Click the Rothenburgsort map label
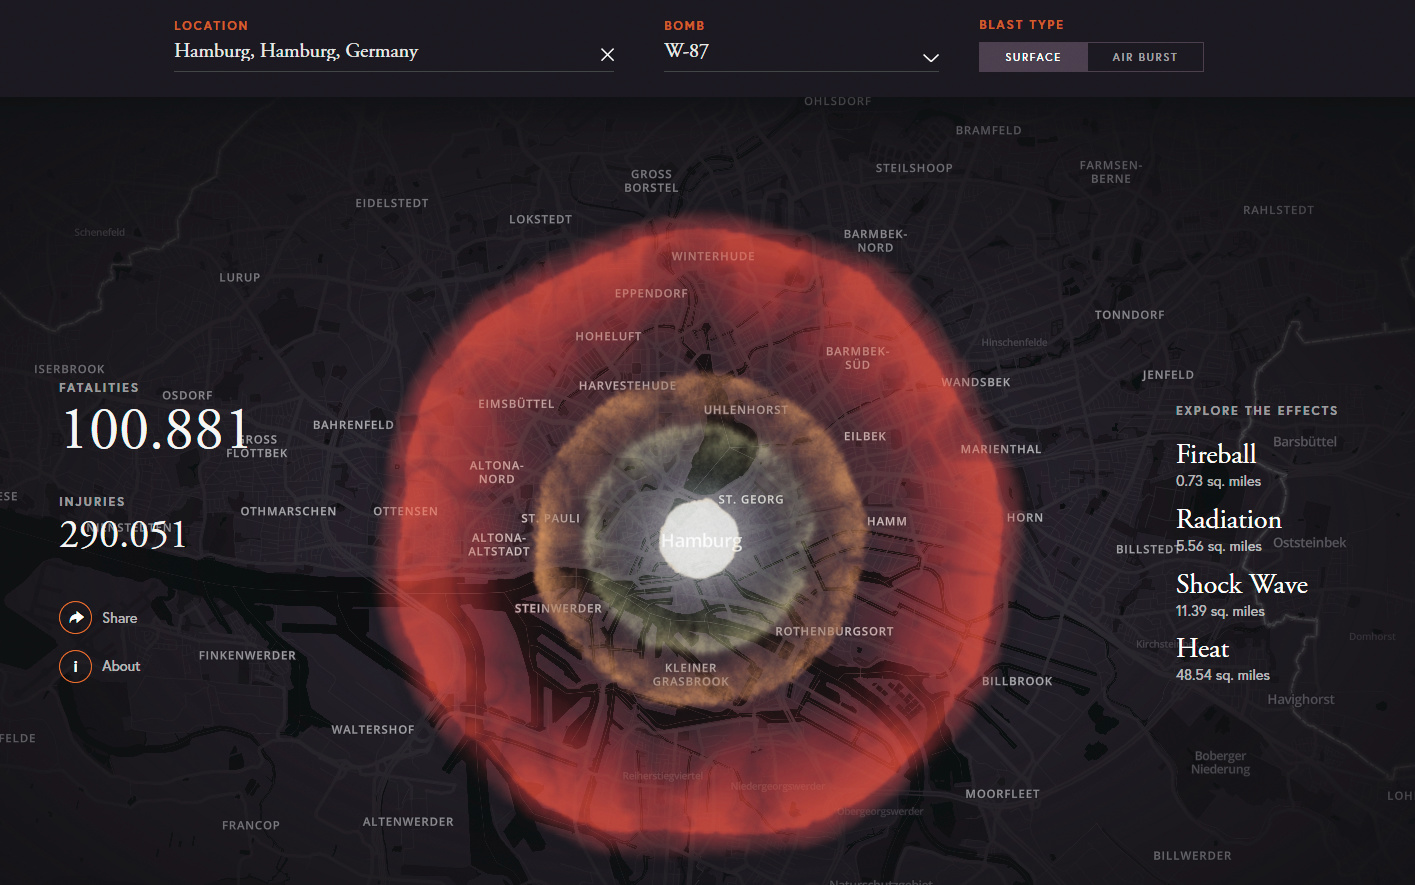 (x=834, y=632)
